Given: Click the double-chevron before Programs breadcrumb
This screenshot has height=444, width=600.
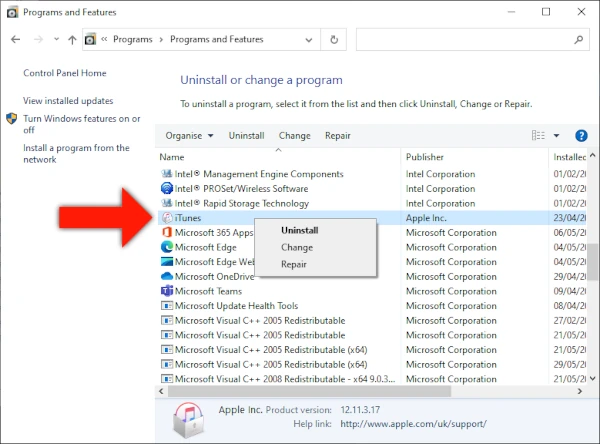Looking at the screenshot, I should click(104, 39).
